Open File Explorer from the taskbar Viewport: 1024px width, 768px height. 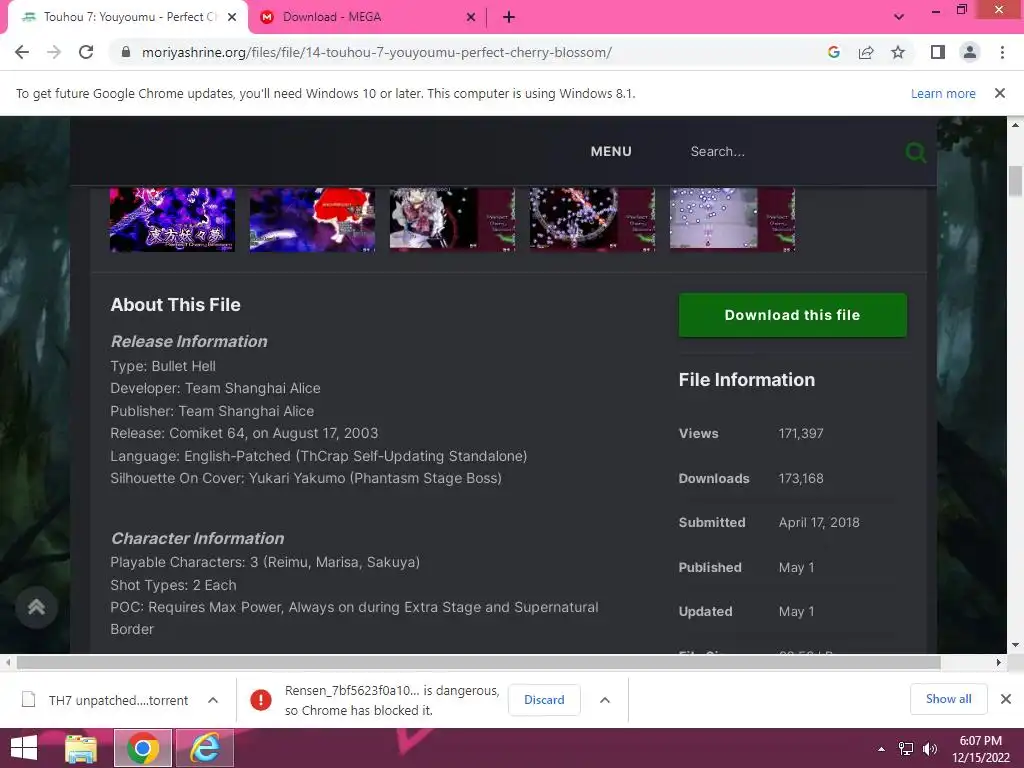81,748
